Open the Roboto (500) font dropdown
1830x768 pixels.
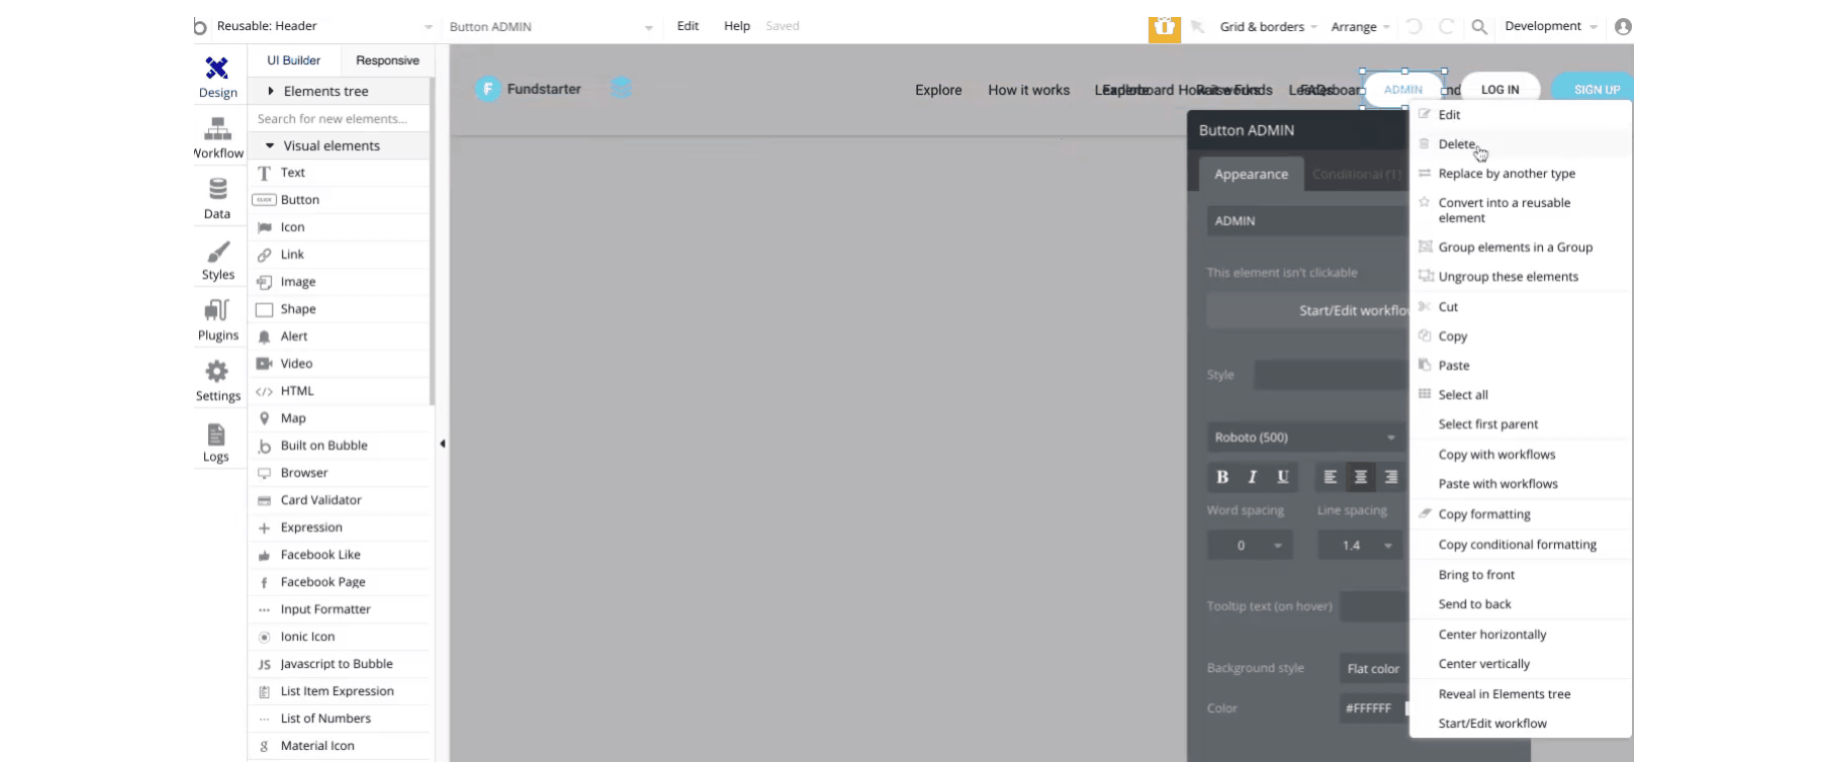[x=1304, y=437]
